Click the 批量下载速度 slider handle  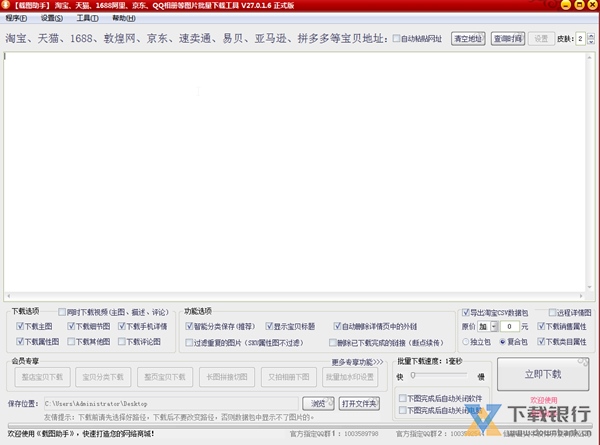point(413,375)
